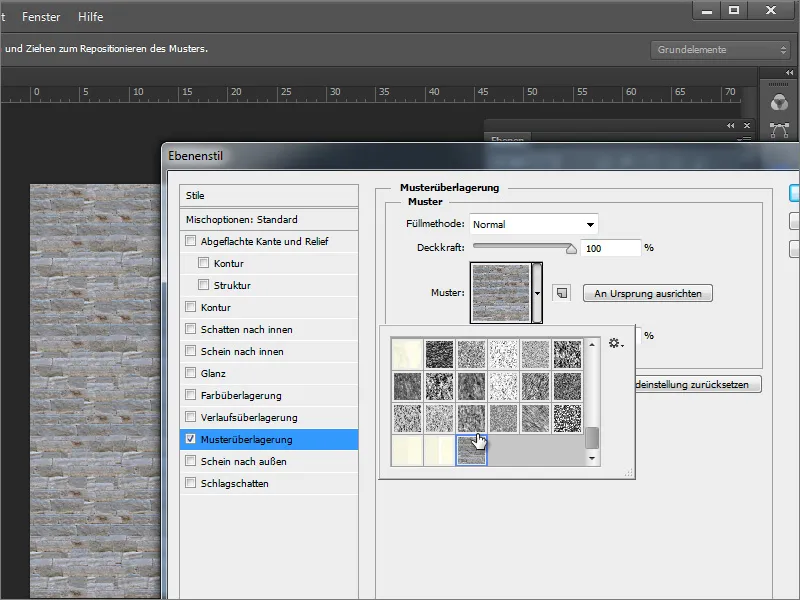Open the Hilfe menu
The image size is (800, 600).
(x=90, y=17)
